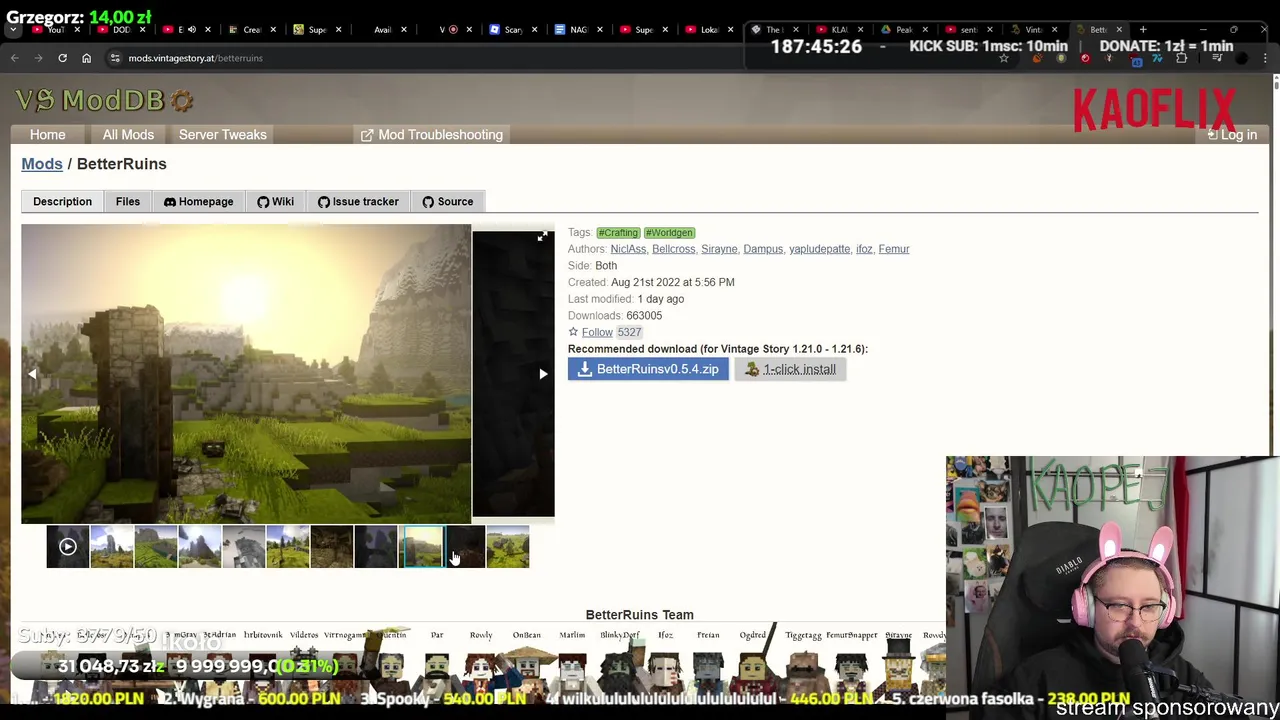Open the Wiki link

pyautogui.click(x=276, y=202)
